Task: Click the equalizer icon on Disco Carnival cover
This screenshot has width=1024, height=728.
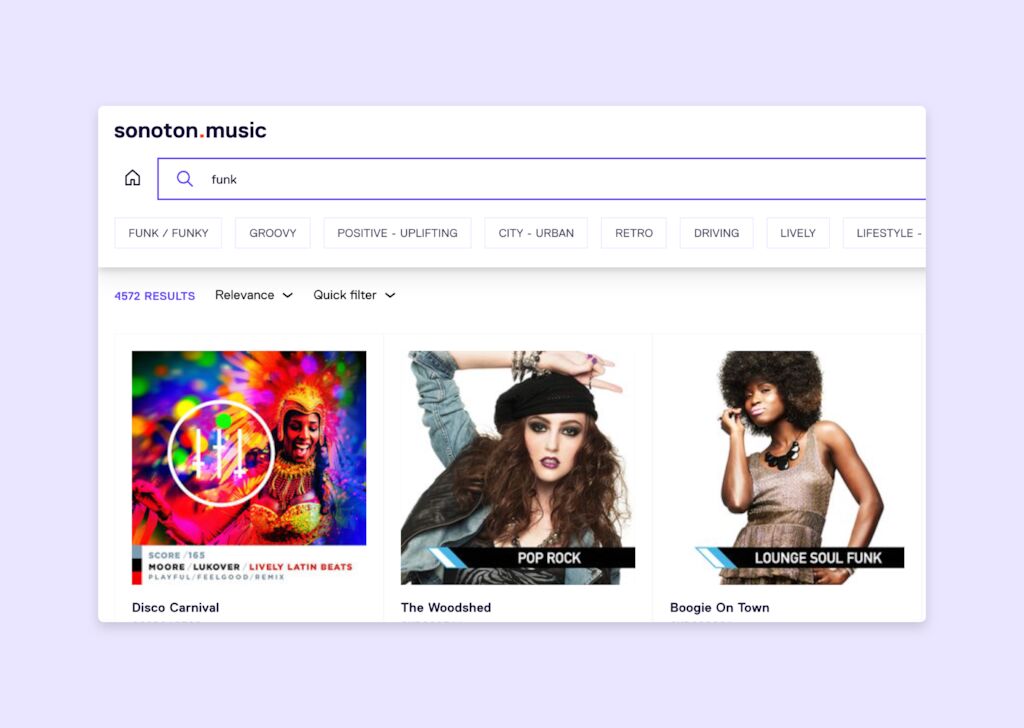Action: point(220,453)
